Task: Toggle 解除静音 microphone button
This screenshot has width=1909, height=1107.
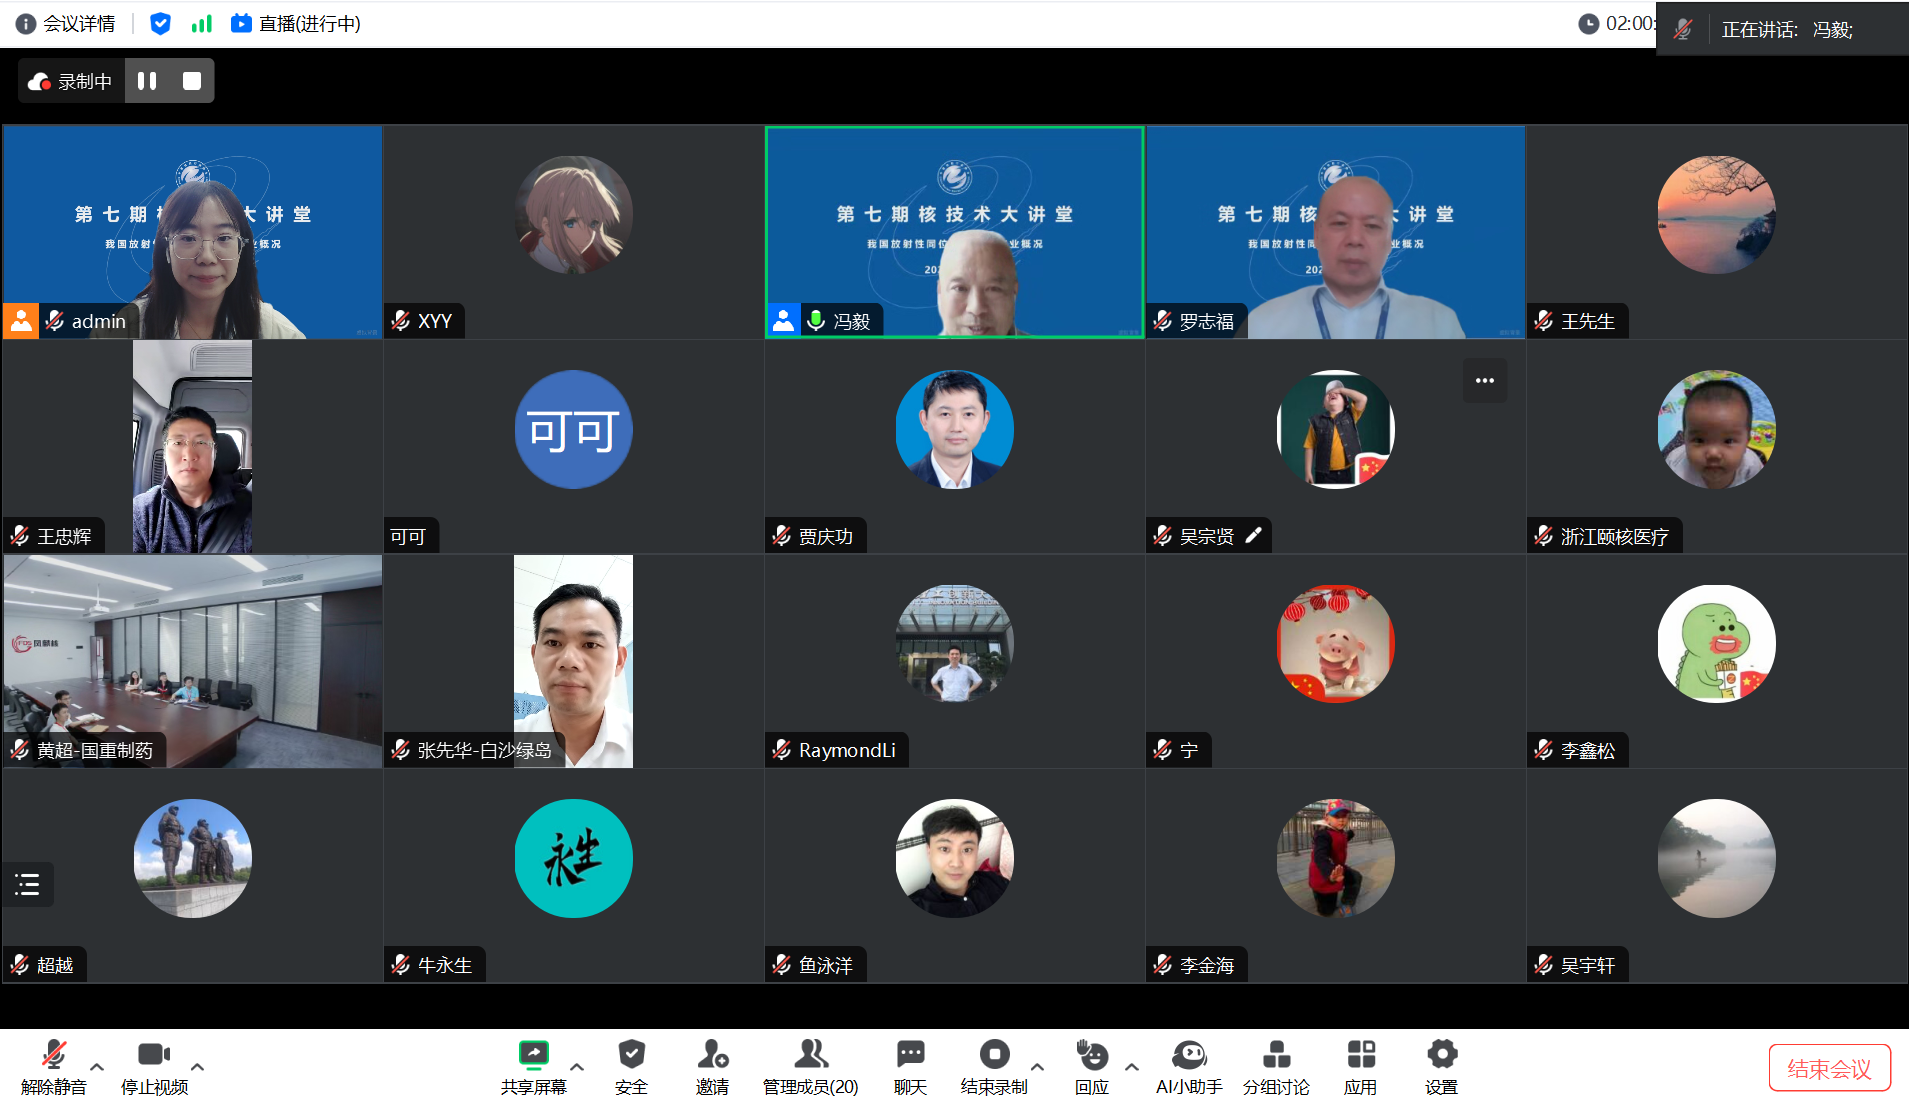Action: tap(54, 1066)
